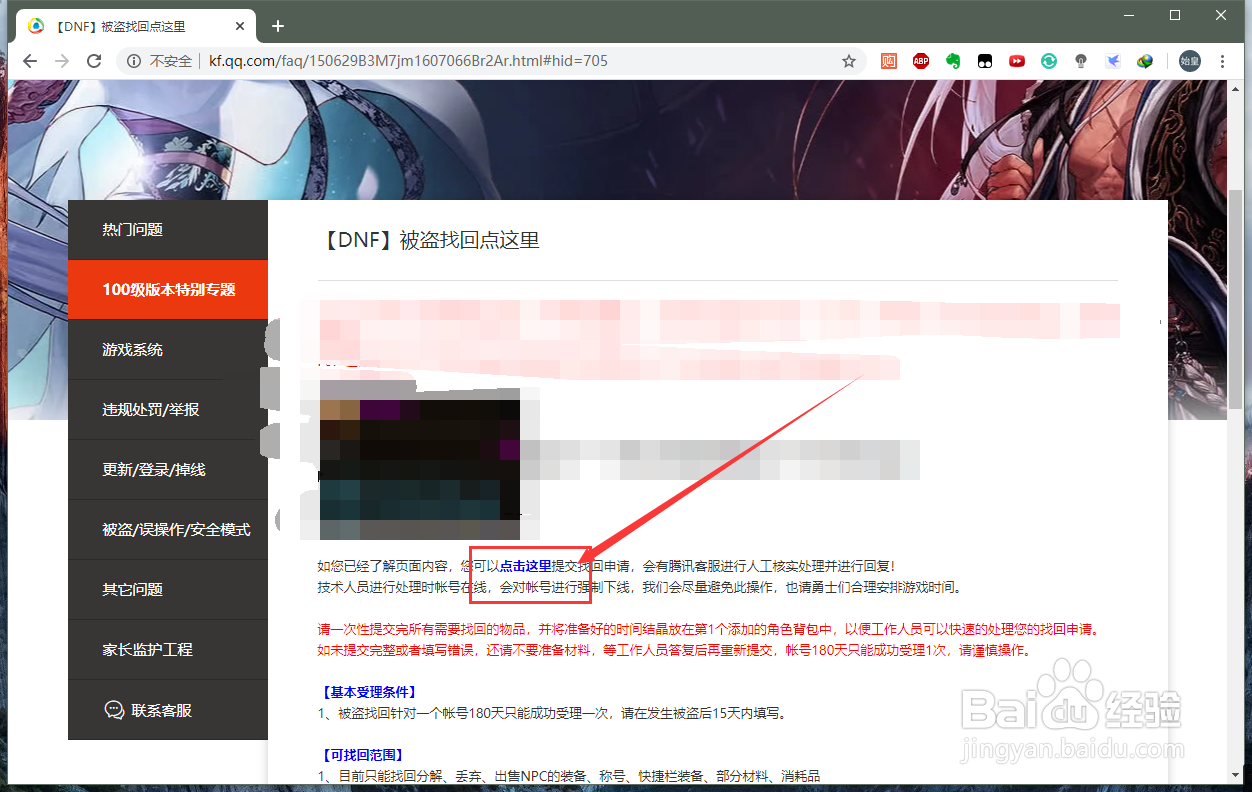Maximize the Chrome window
This screenshot has width=1252, height=792.
[1175, 15]
